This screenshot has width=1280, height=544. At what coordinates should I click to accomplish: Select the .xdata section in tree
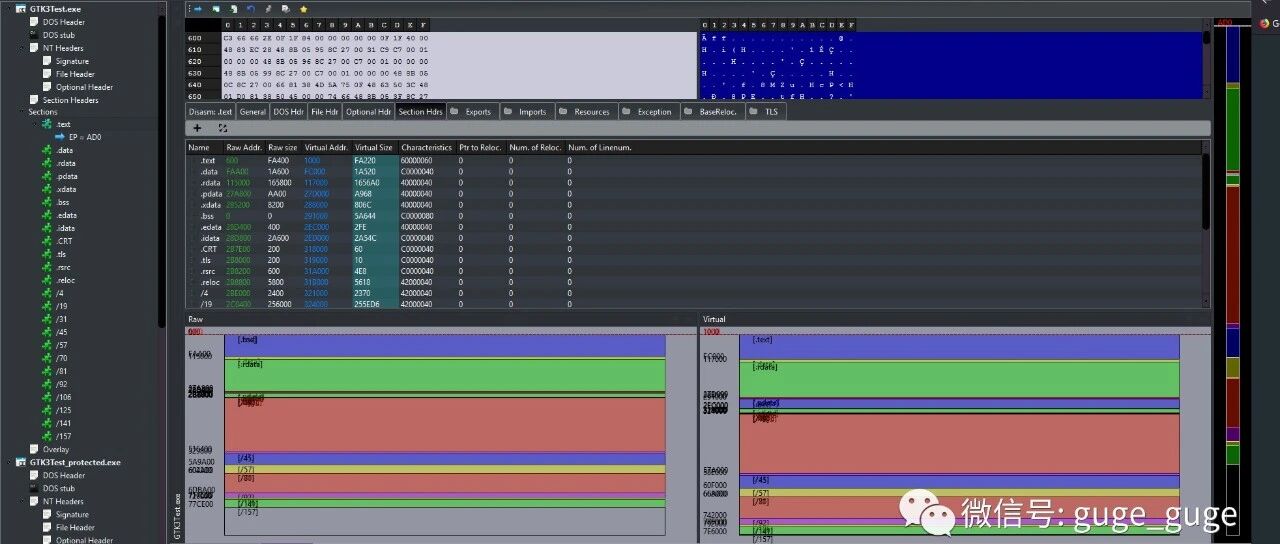(x=66, y=189)
